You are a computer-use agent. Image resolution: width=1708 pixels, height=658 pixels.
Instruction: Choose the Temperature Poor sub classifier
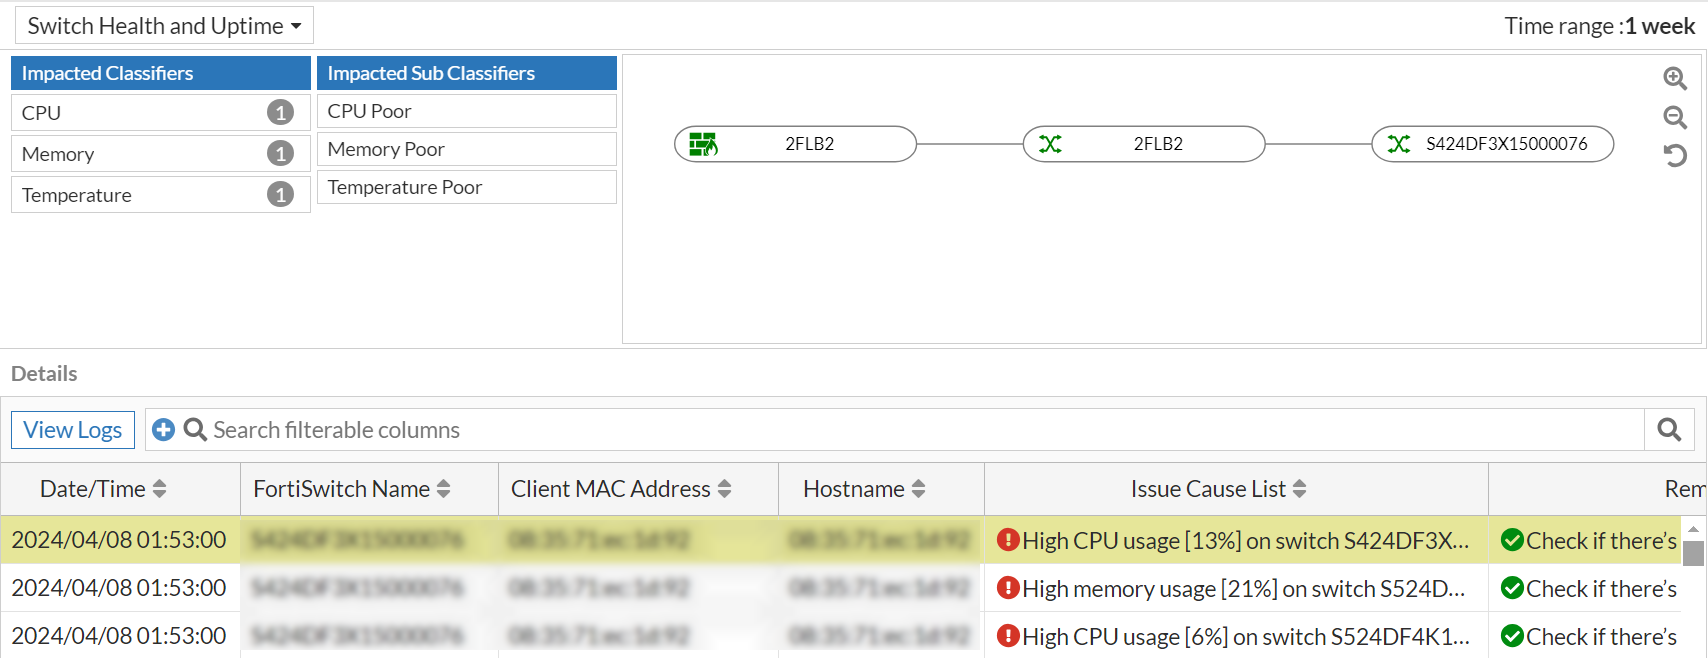coord(466,187)
